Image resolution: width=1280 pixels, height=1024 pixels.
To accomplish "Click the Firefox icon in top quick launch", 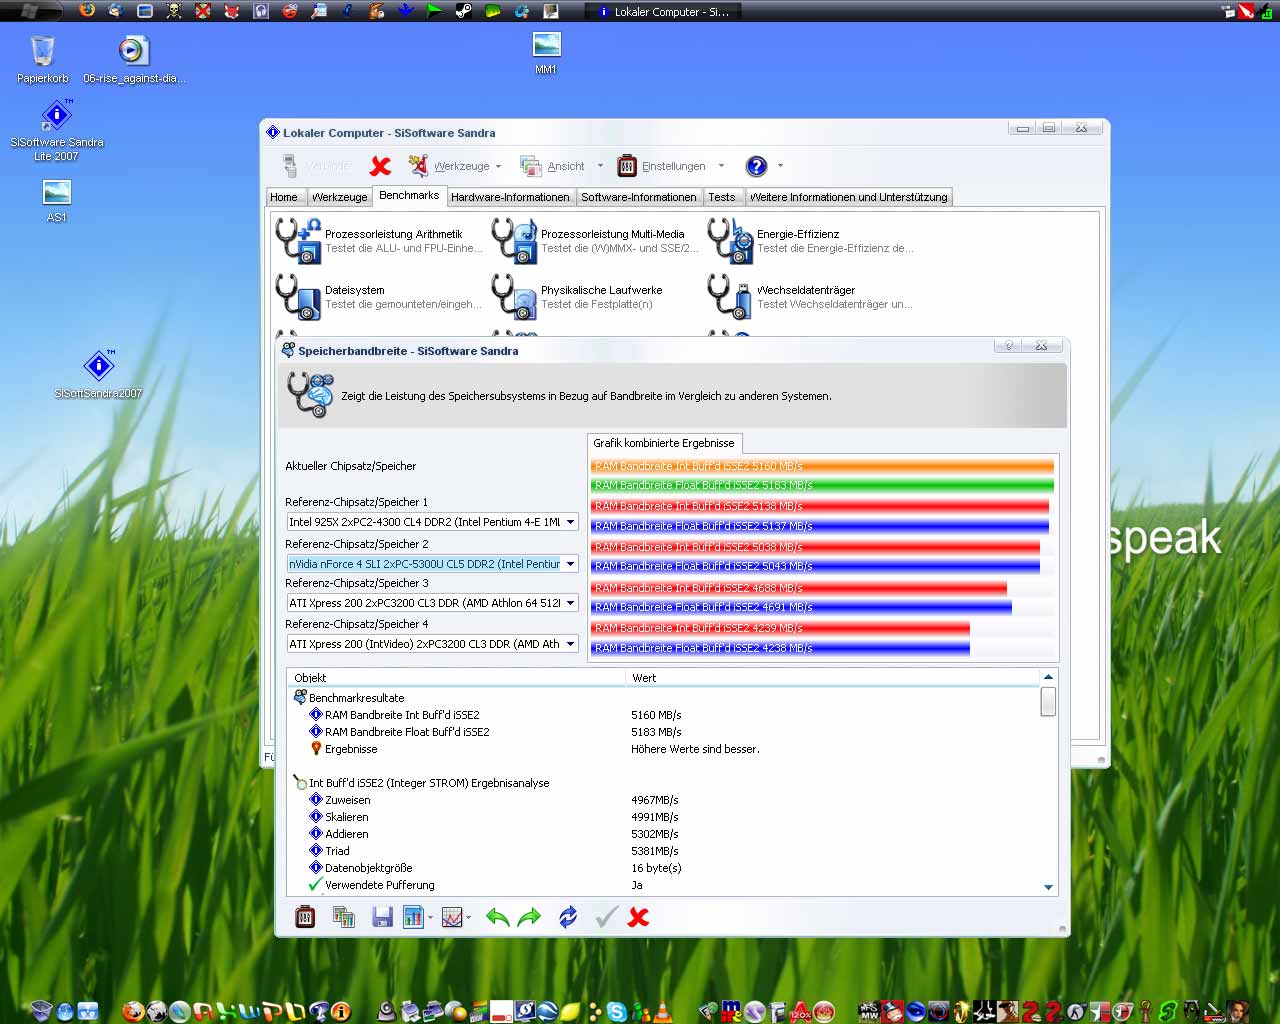I will pos(87,10).
